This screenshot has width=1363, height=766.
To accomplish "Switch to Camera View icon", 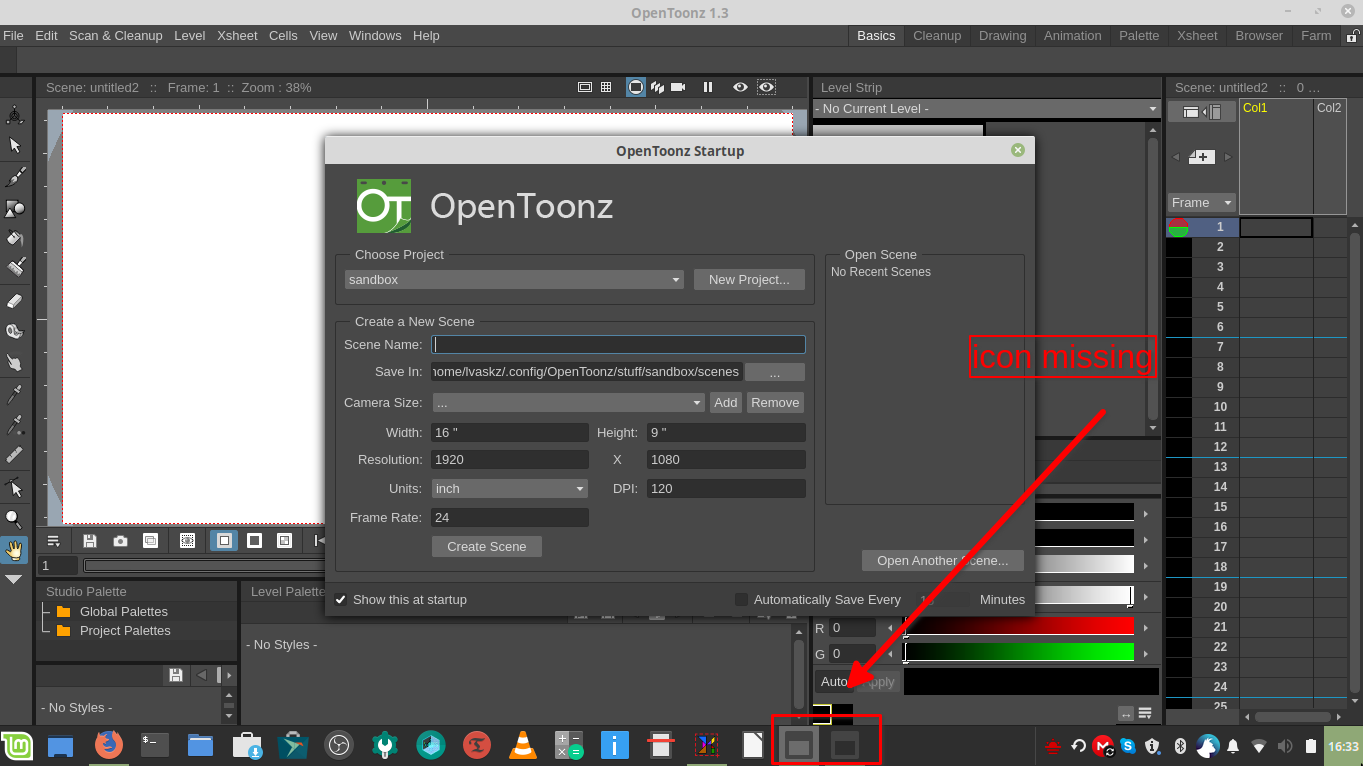I will [x=678, y=87].
